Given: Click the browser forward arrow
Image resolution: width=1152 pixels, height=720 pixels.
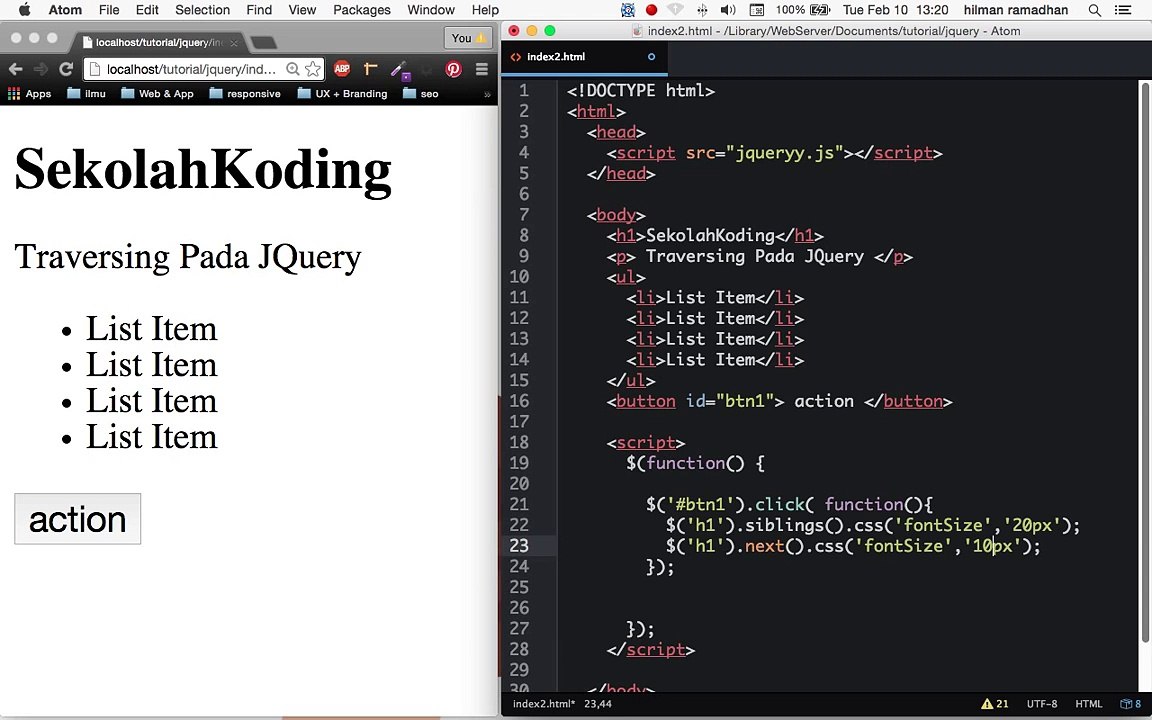Looking at the screenshot, I should (x=40, y=69).
